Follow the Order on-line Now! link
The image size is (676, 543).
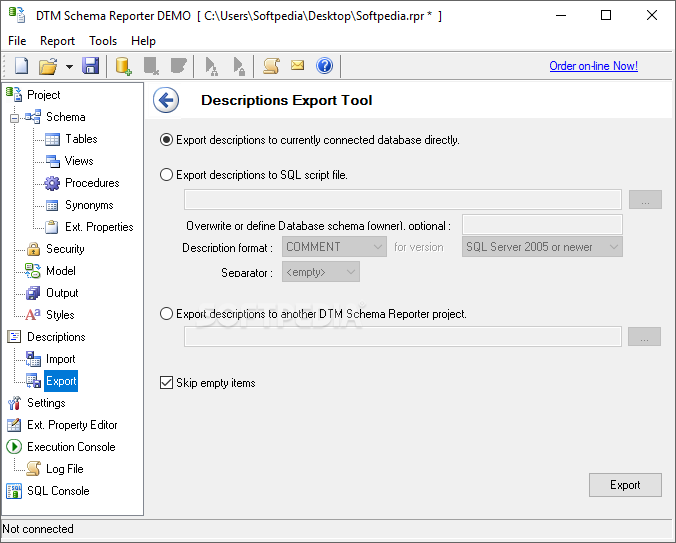point(593,66)
